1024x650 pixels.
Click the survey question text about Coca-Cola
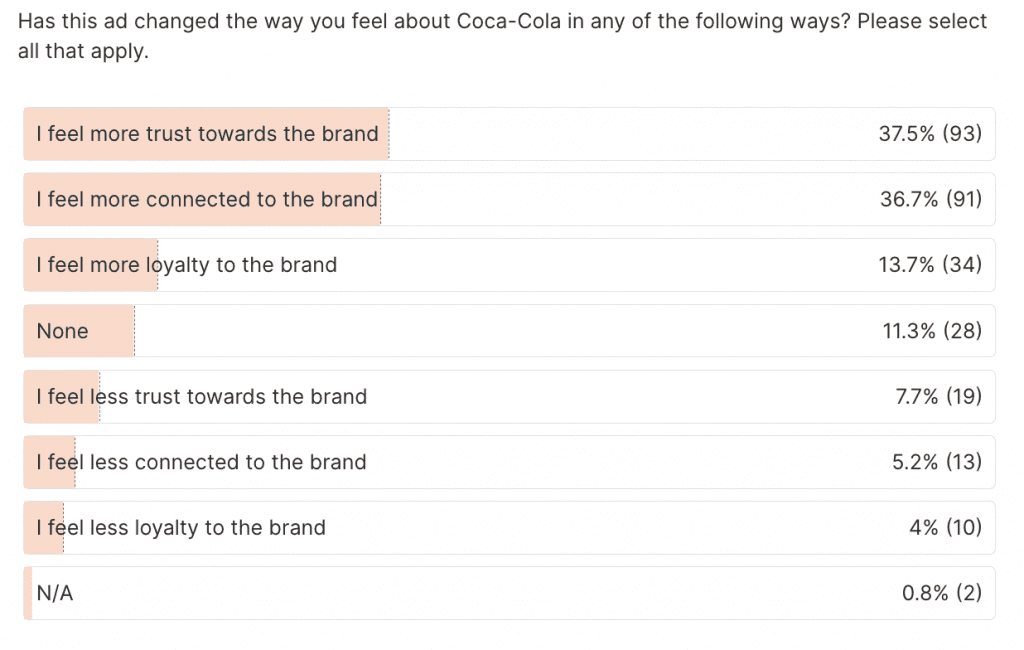click(500, 36)
